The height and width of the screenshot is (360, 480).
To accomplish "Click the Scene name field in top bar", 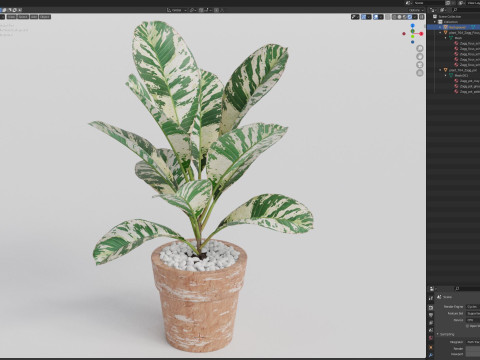I will (x=429, y=3).
